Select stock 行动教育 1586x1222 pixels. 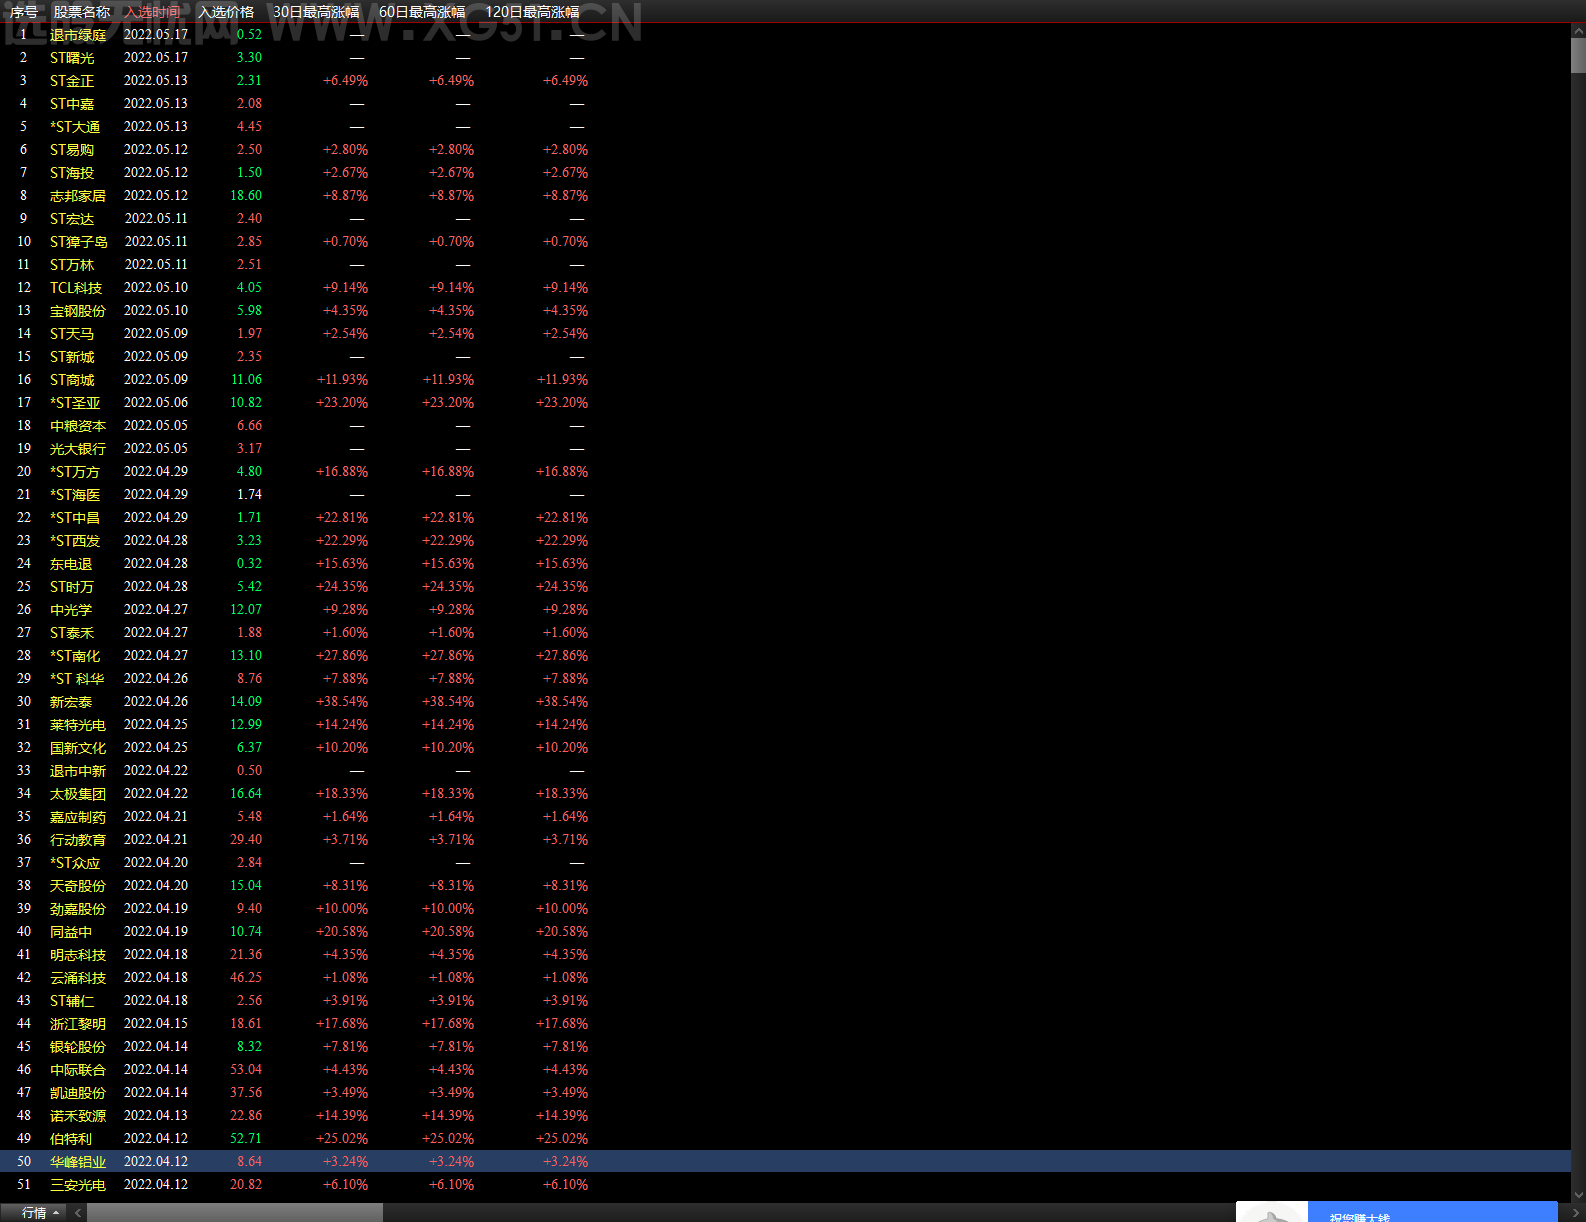pos(78,840)
